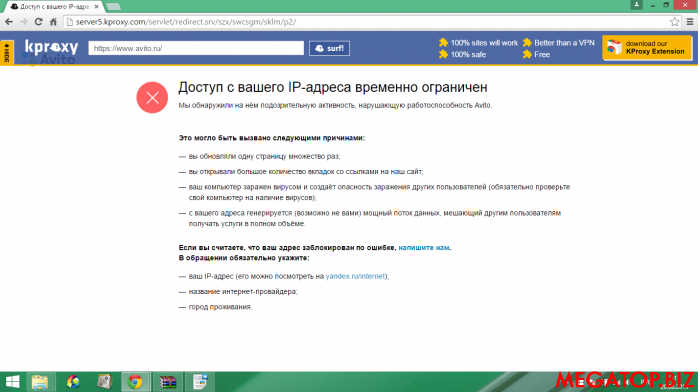
Task: Open the document app taskbar icon
Action: (x=200, y=382)
